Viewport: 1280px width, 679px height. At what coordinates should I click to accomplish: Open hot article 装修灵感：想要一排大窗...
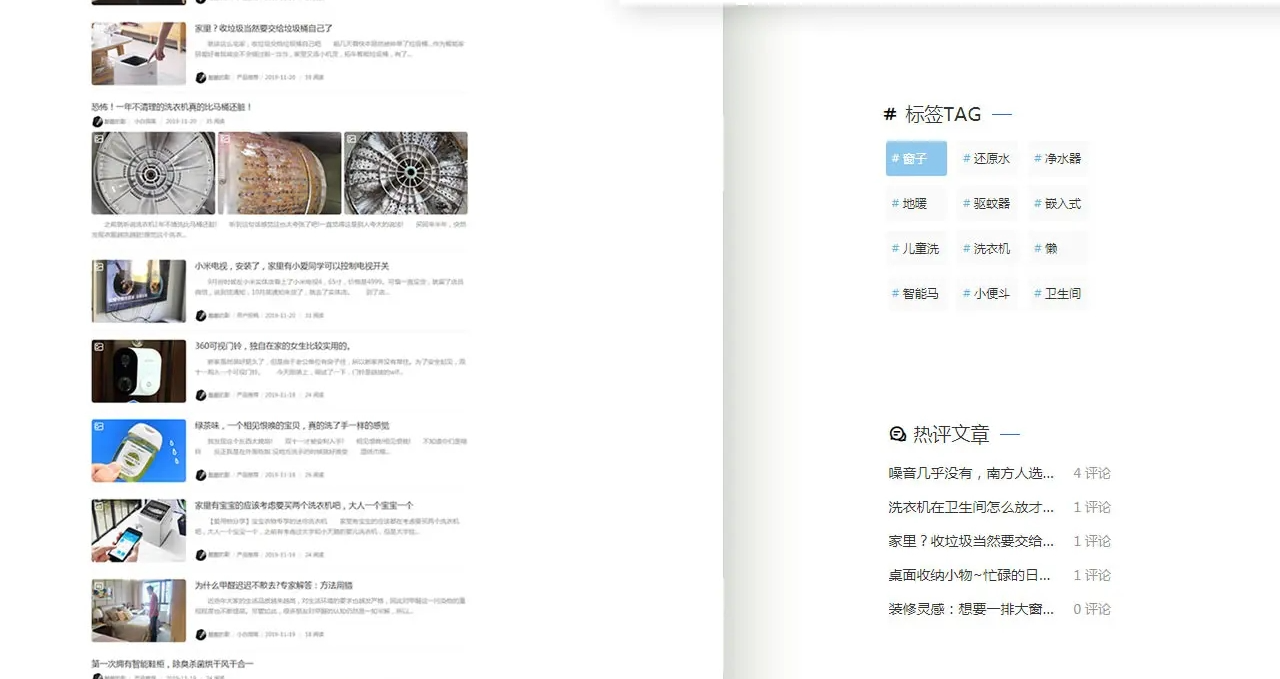[971, 609]
